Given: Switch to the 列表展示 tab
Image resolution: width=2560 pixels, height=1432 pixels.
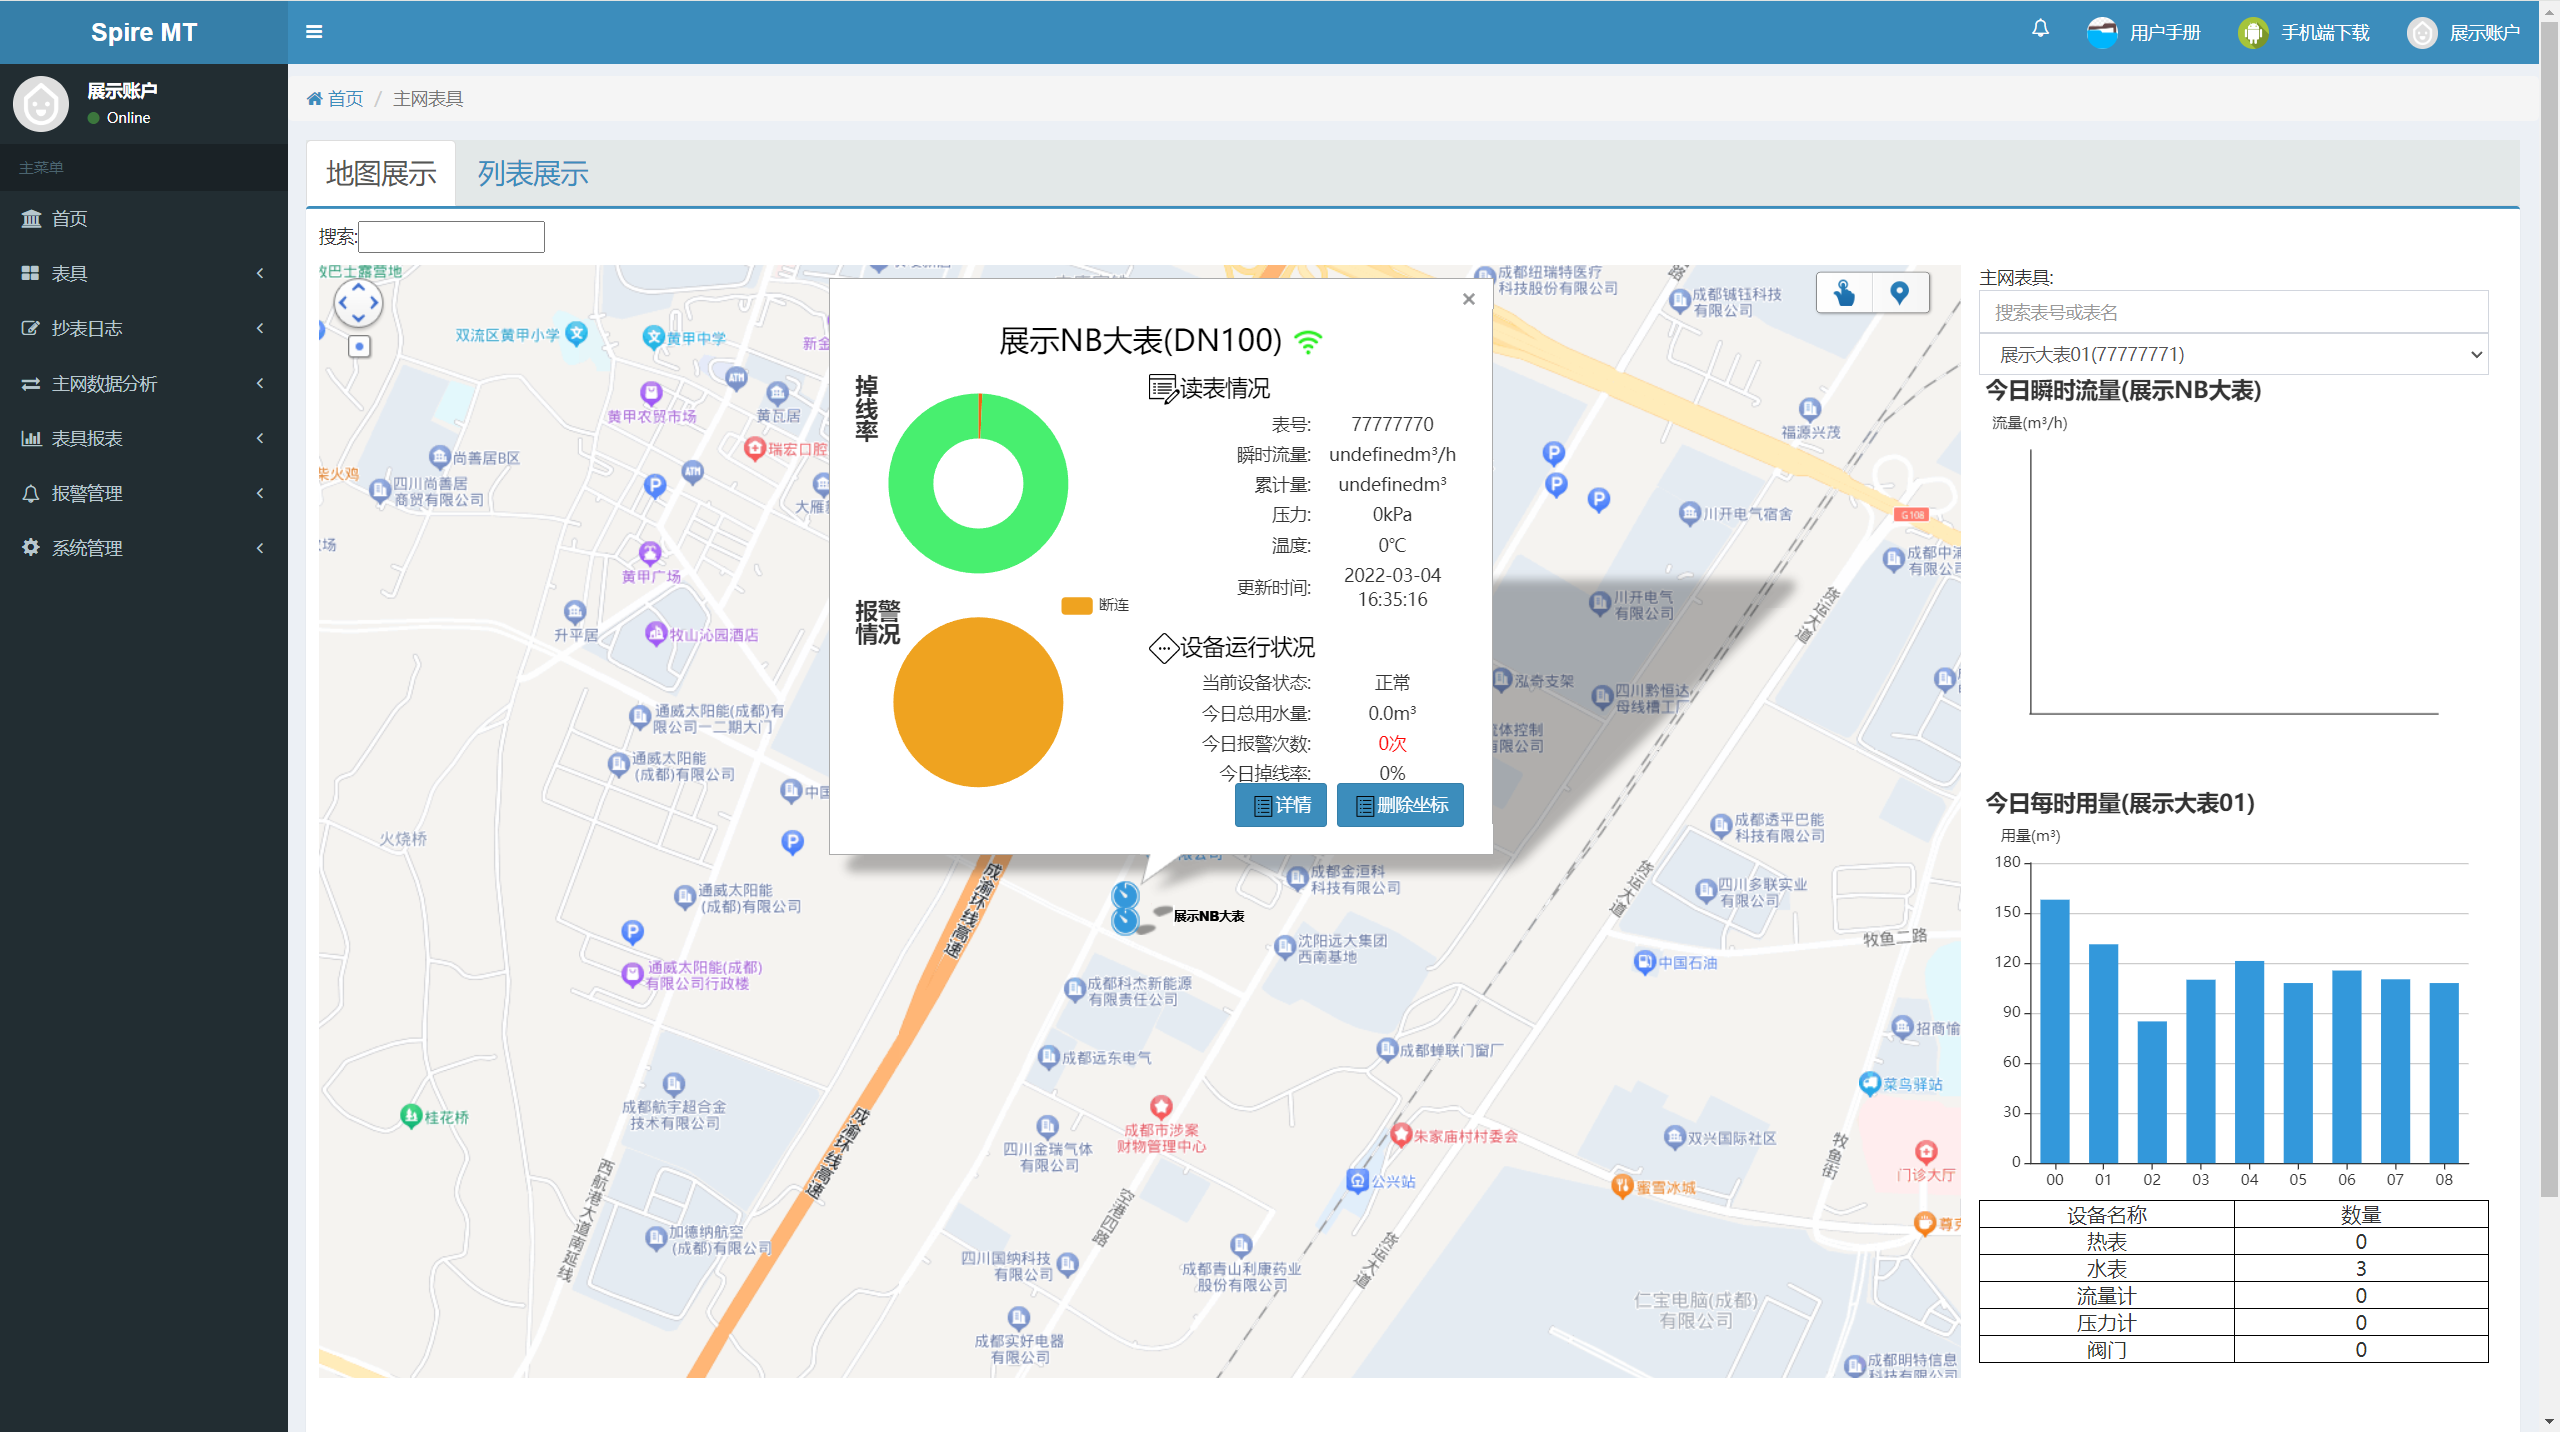Looking at the screenshot, I should coord(532,174).
